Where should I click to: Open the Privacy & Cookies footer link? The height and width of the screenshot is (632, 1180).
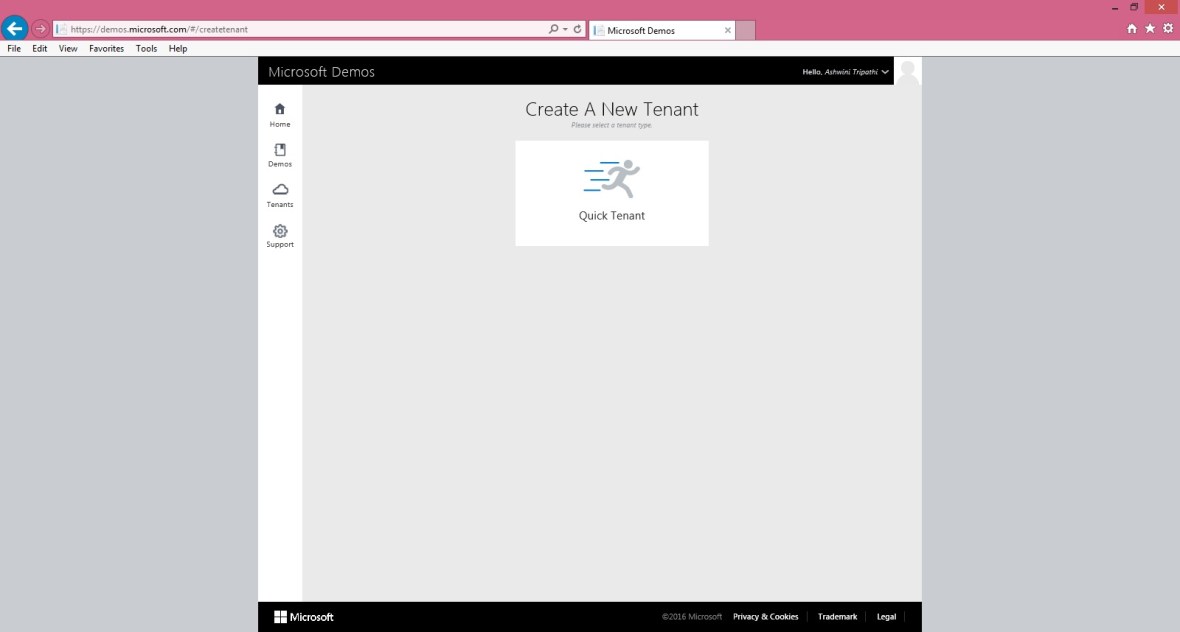click(x=765, y=617)
